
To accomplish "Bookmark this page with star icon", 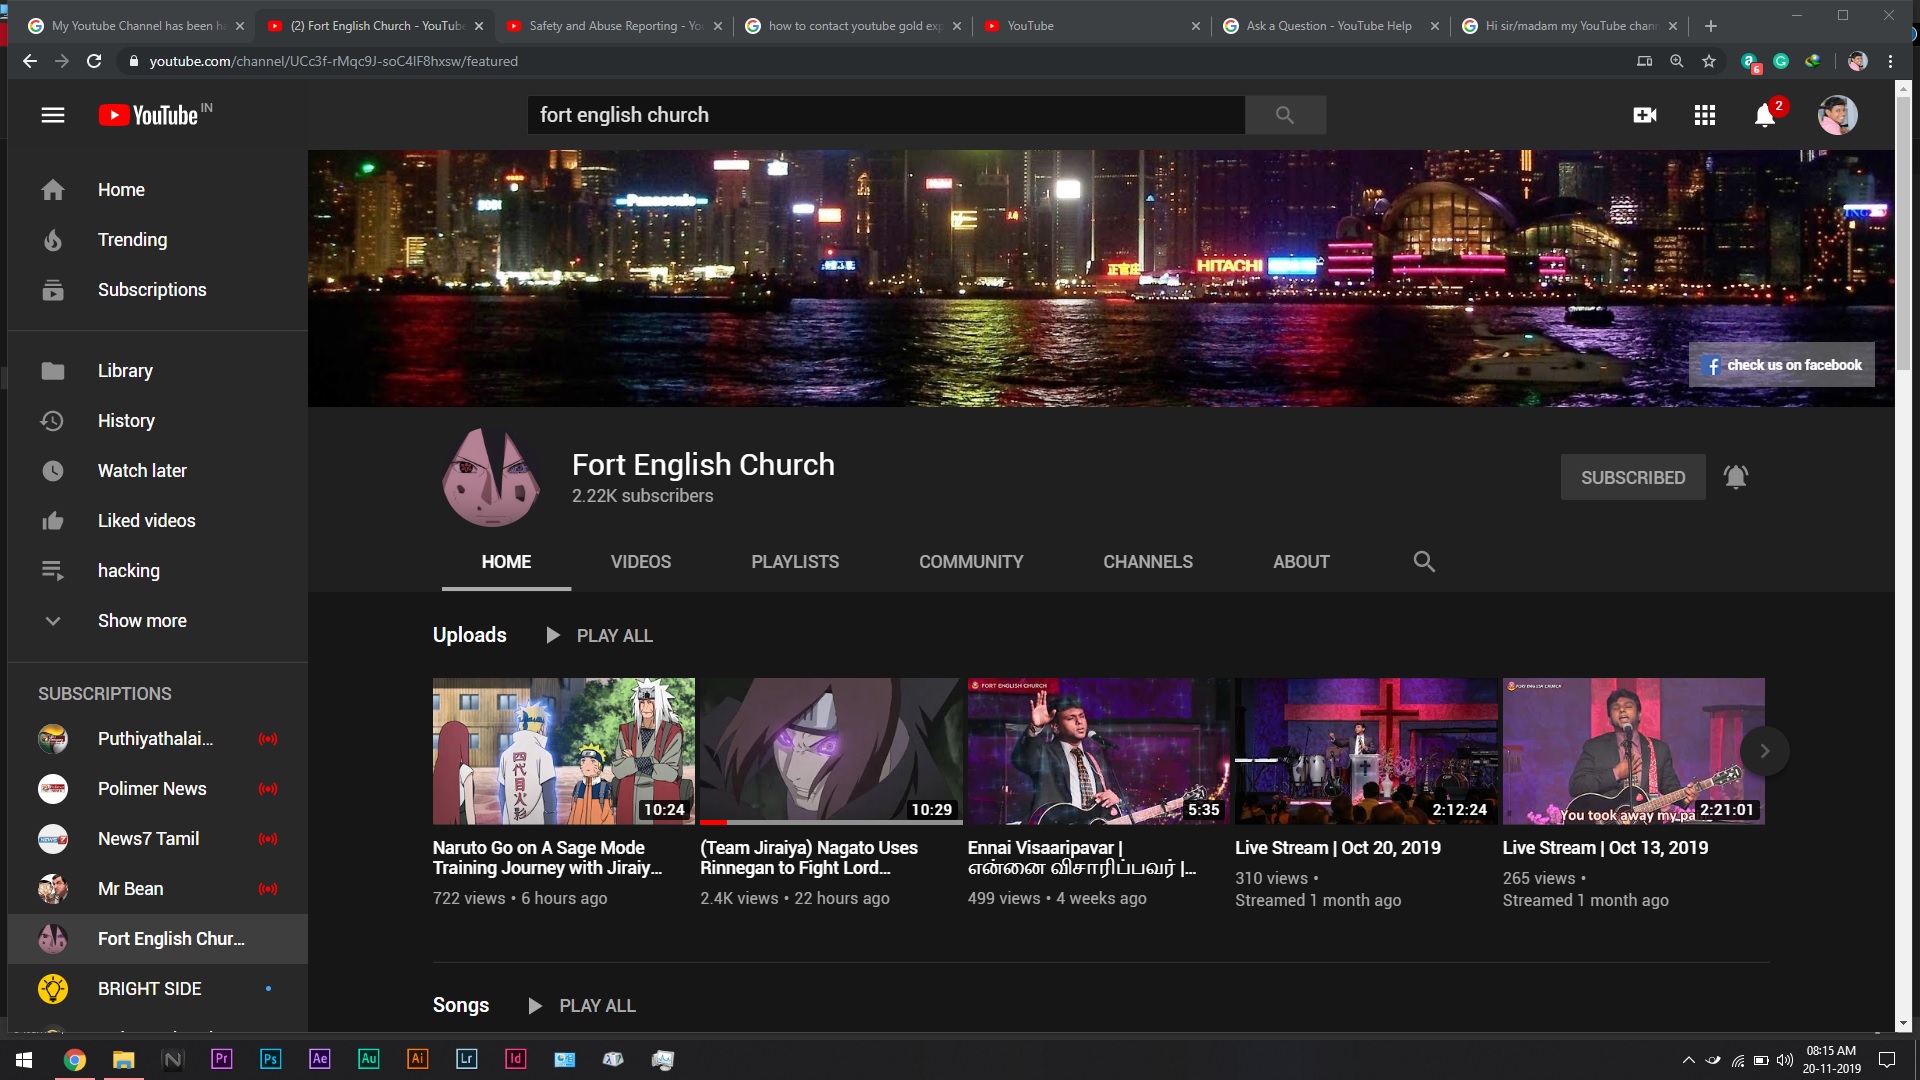I will click(1709, 61).
